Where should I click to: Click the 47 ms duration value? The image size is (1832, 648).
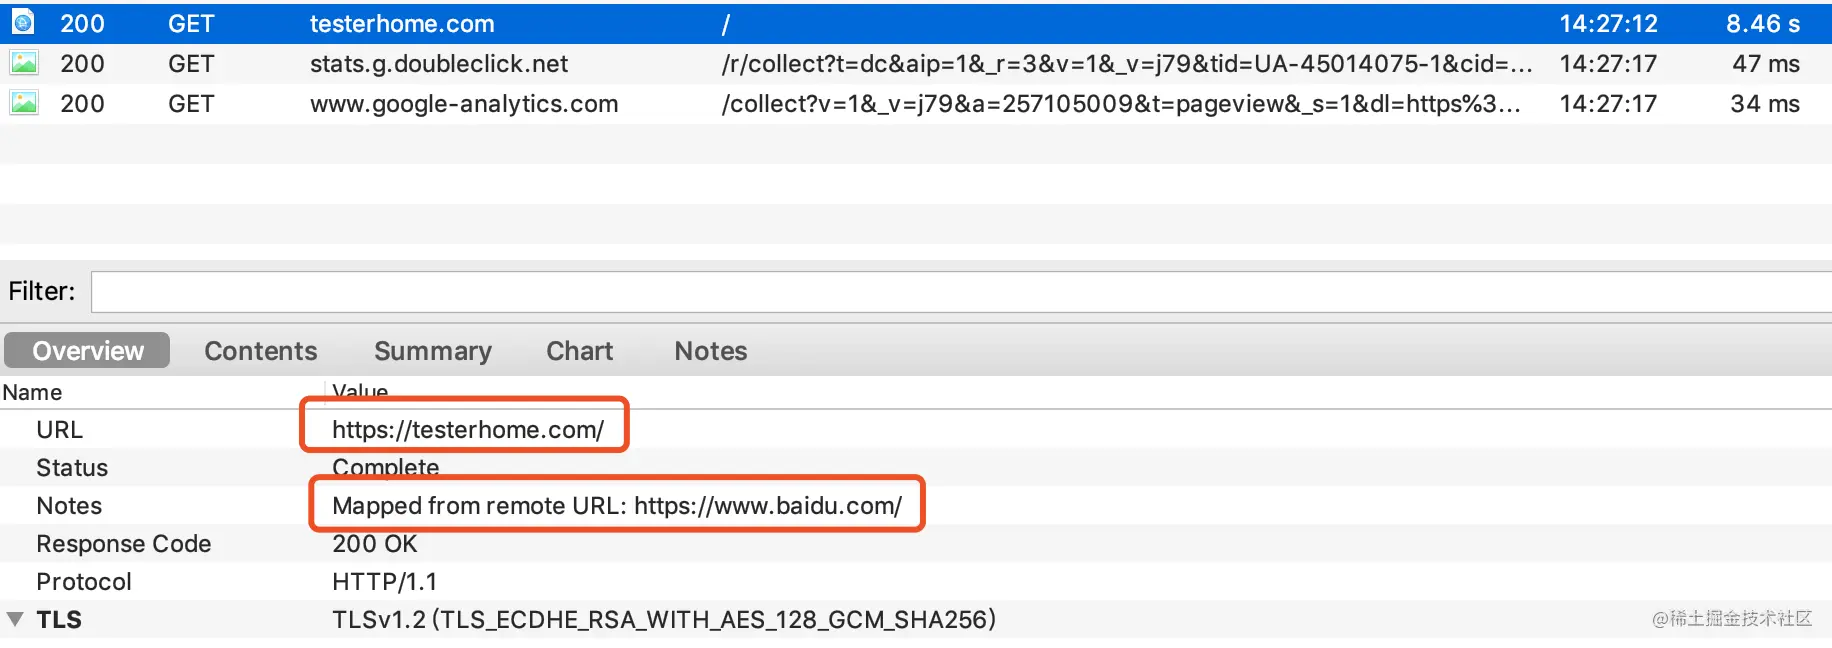coord(1766,64)
